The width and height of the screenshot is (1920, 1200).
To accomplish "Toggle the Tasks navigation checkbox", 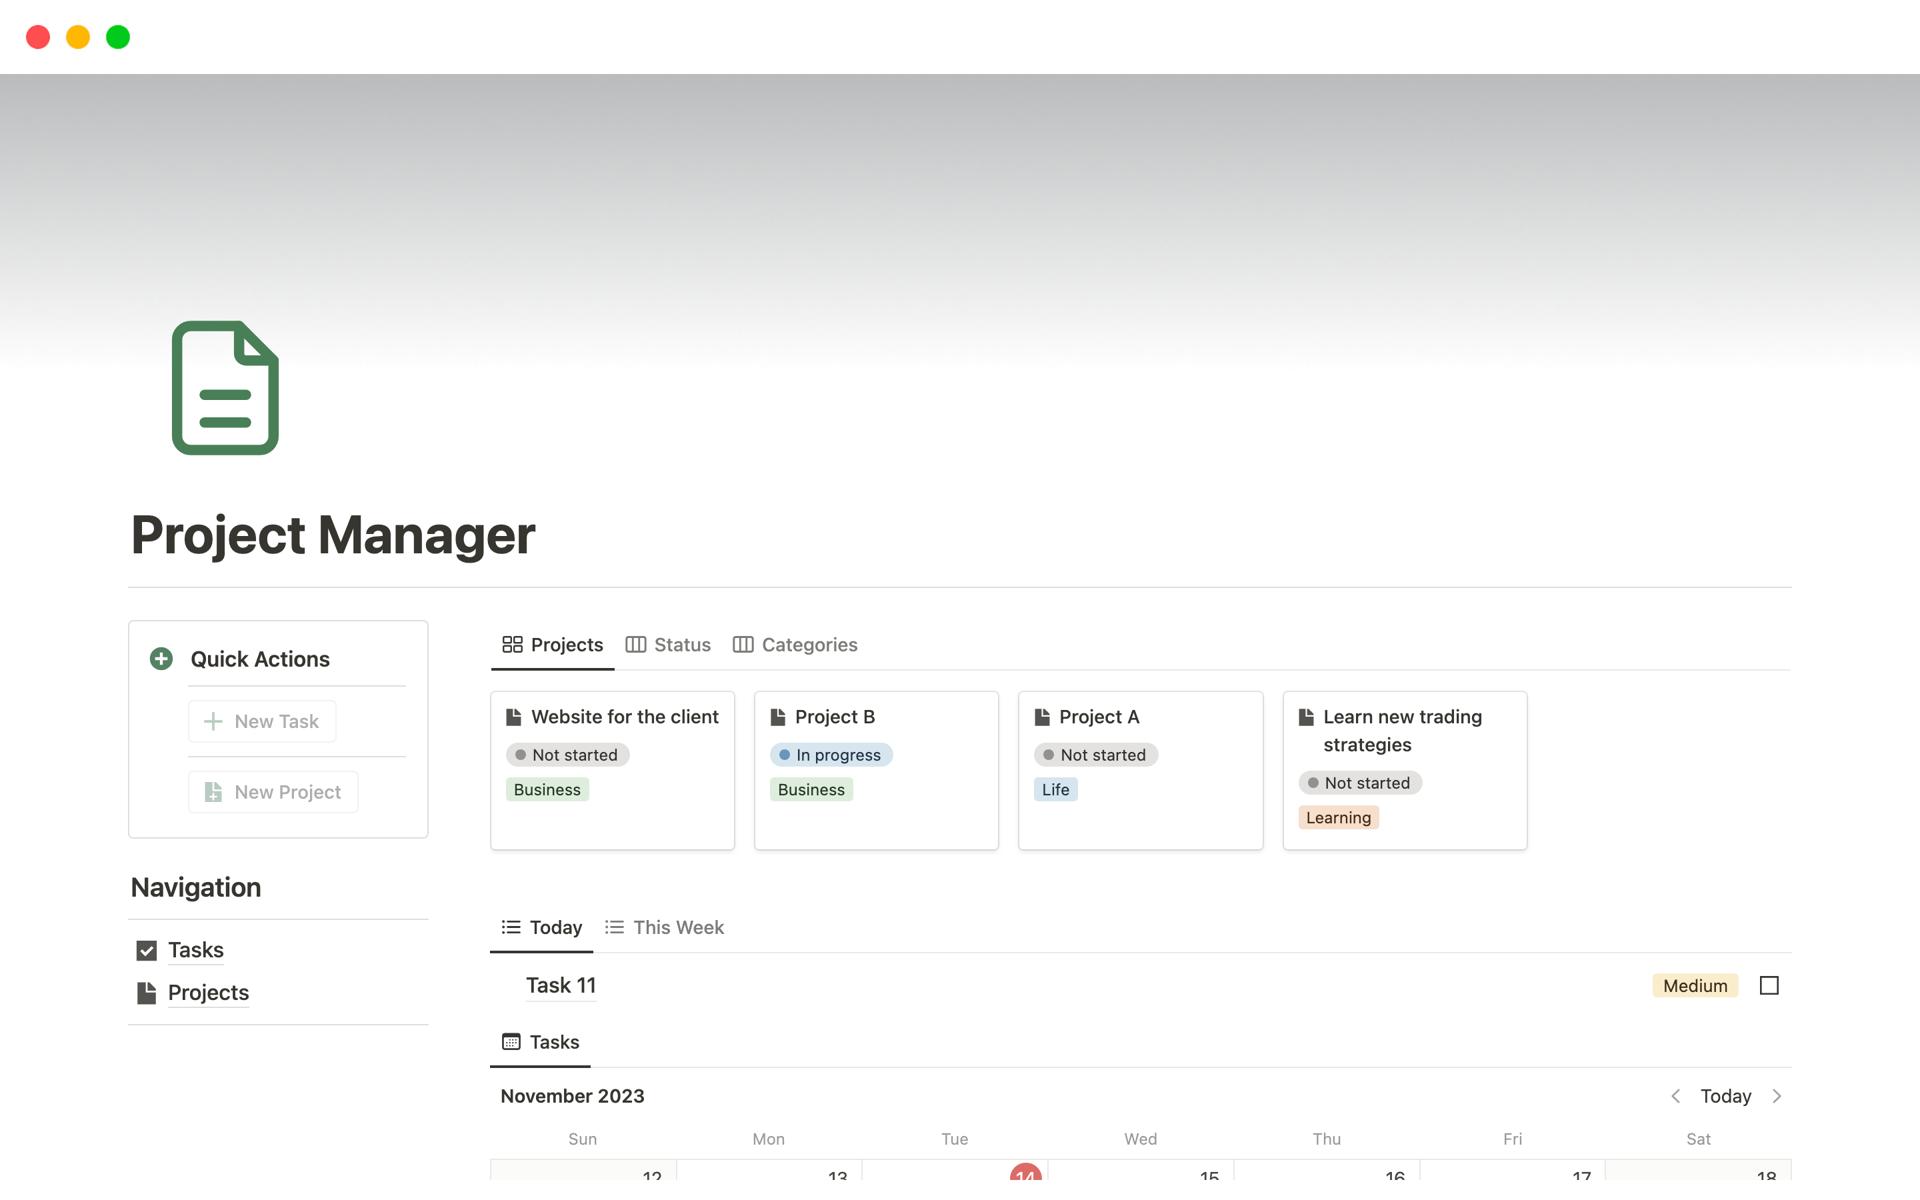I will [x=147, y=950].
